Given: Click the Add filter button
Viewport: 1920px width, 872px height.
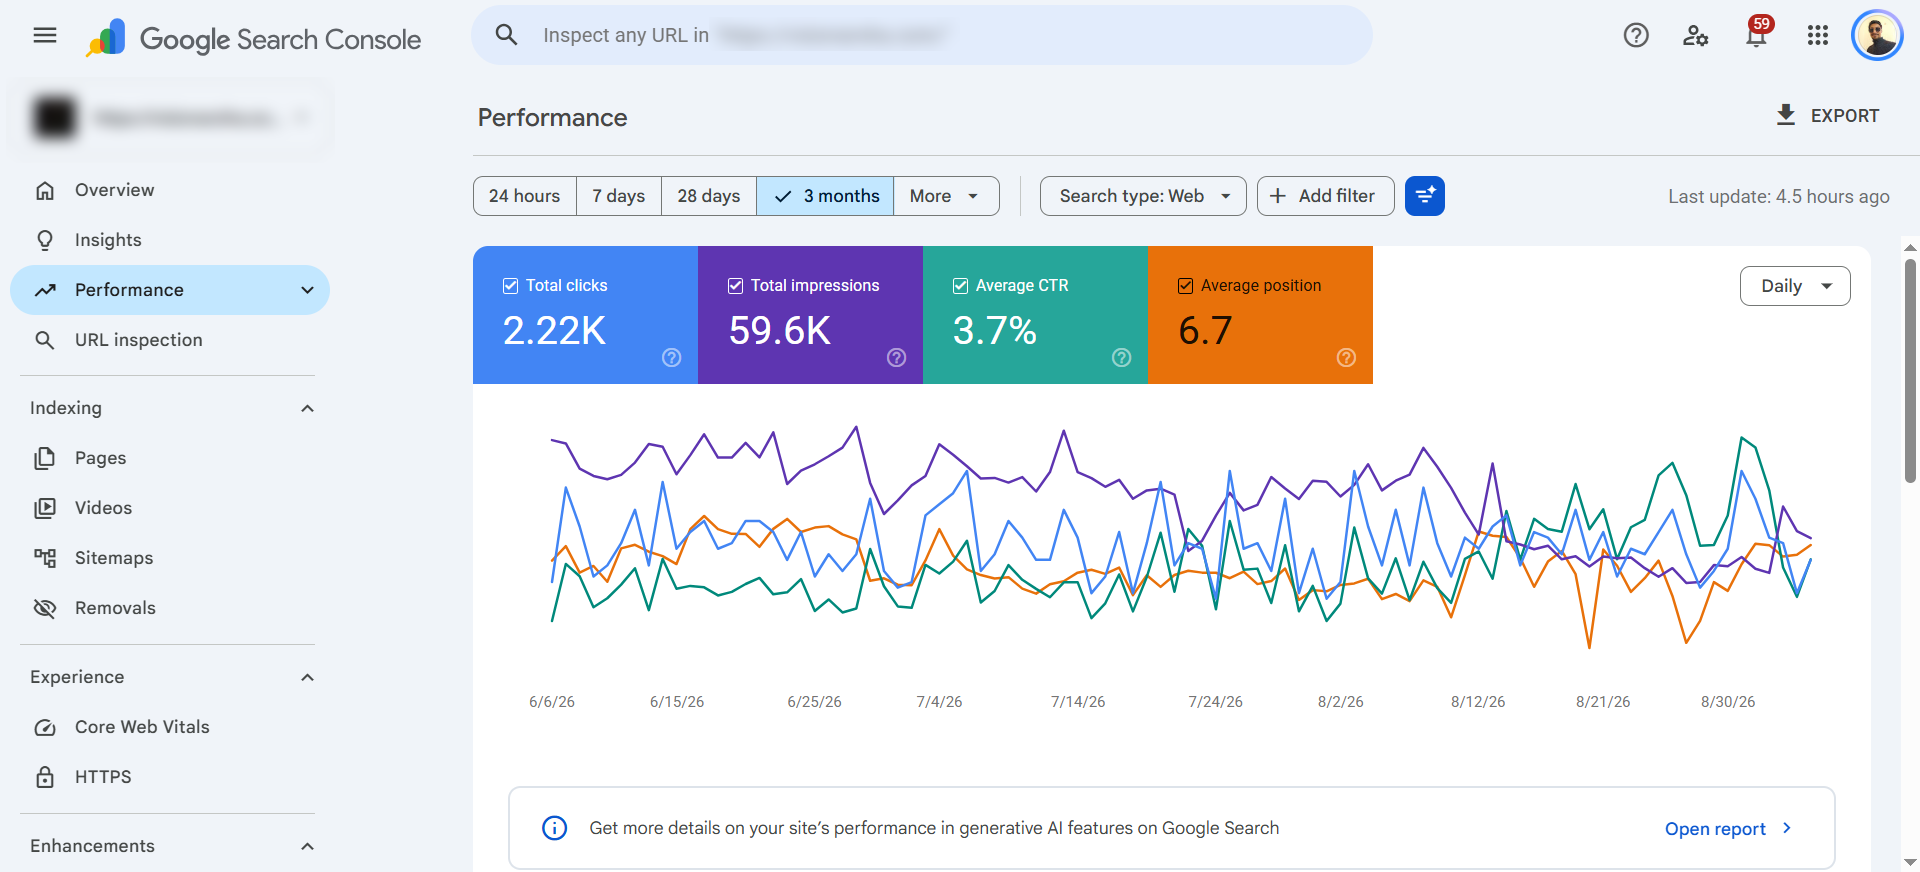Looking at the screenshot, I should [x=1325, y=196].
